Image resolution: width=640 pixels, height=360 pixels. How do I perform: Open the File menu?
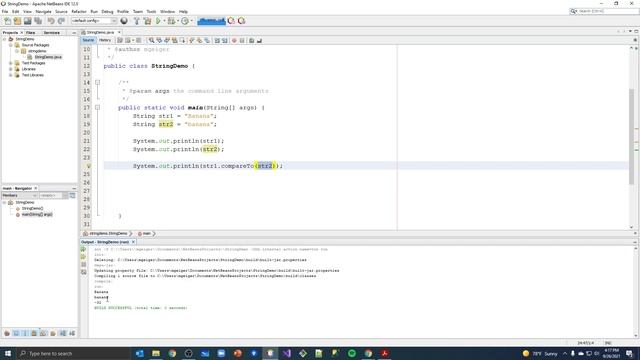point(5,11)
